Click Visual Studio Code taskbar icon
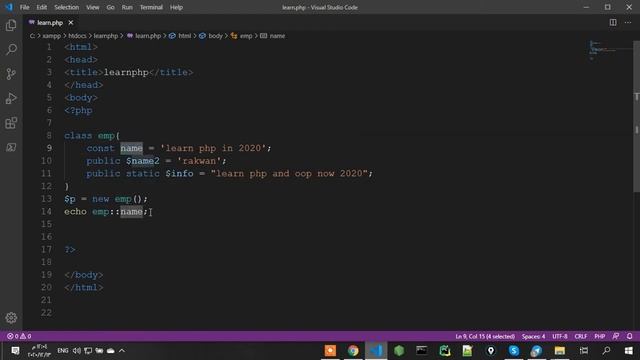Image resolution: width=640 pixels, height=360 pixels. pos(376,351)
